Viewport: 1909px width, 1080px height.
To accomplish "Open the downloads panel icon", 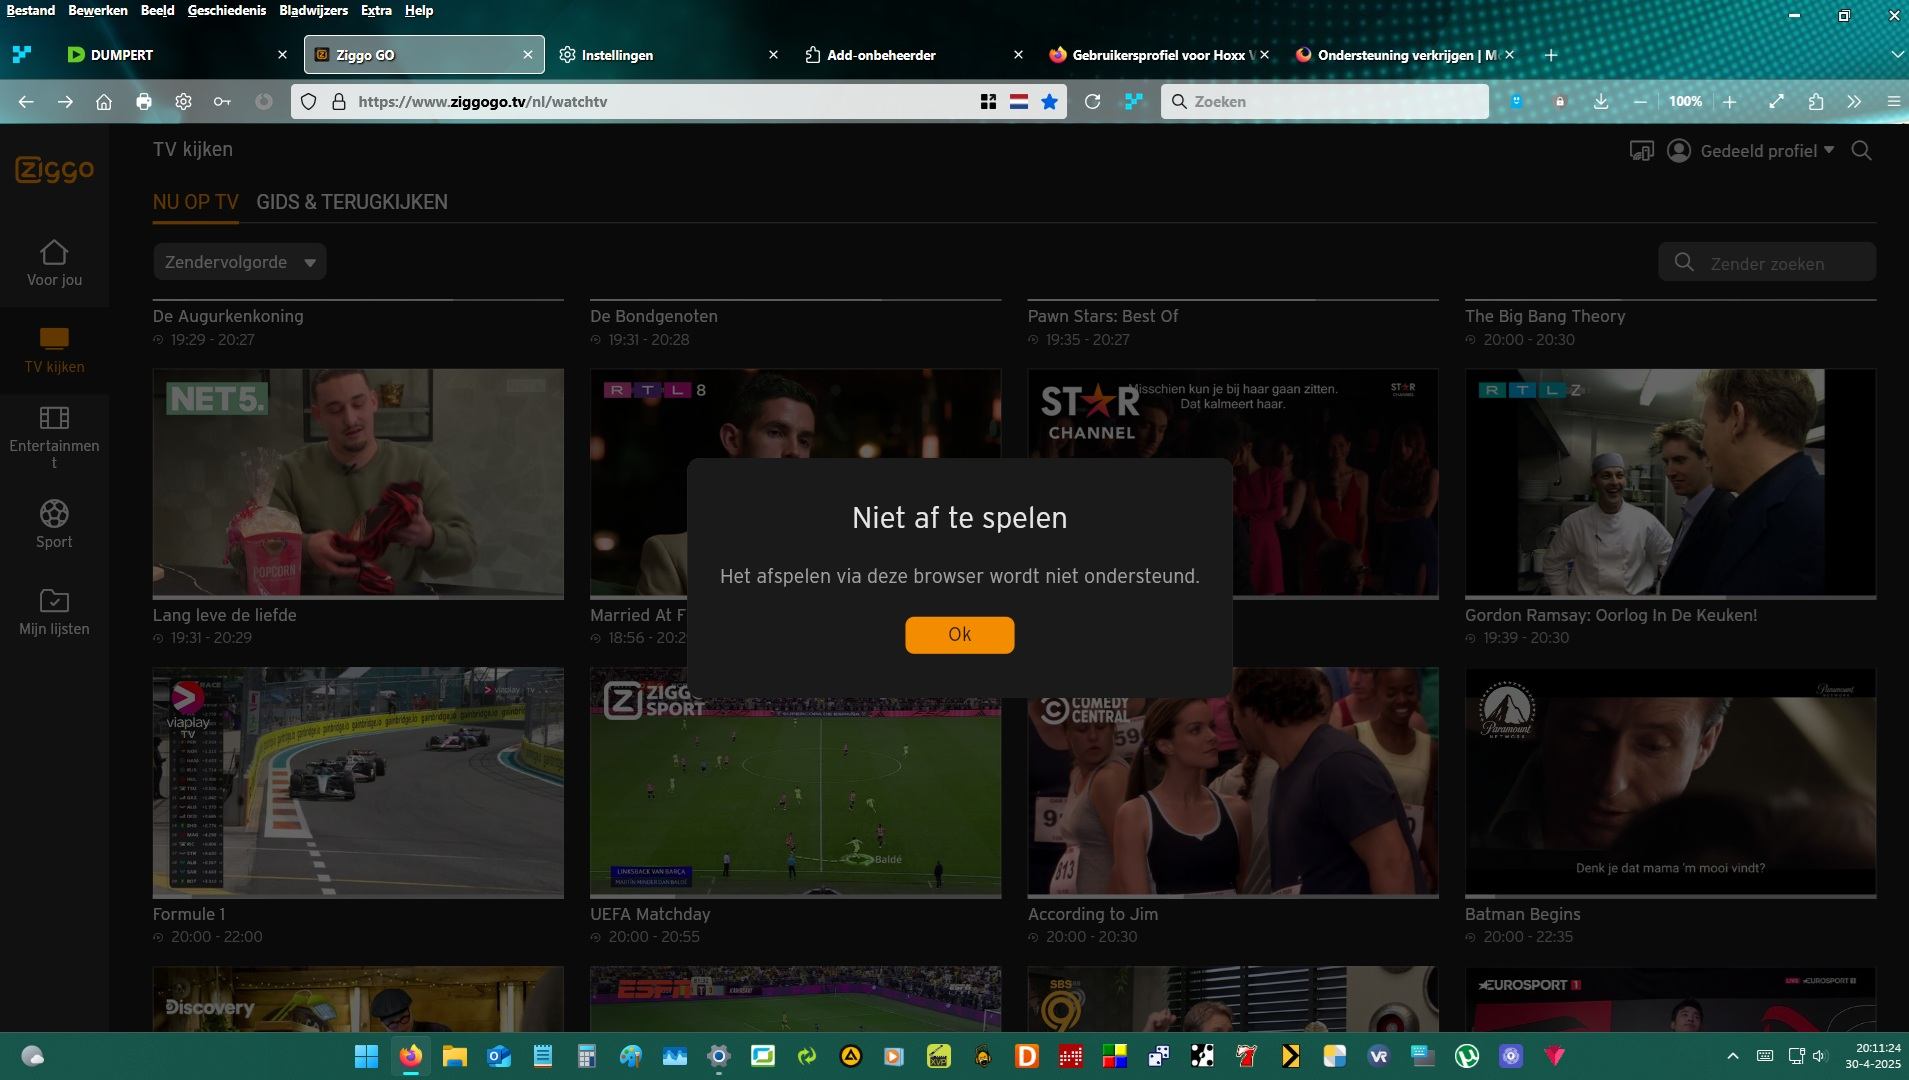I will pos(1600,101).
